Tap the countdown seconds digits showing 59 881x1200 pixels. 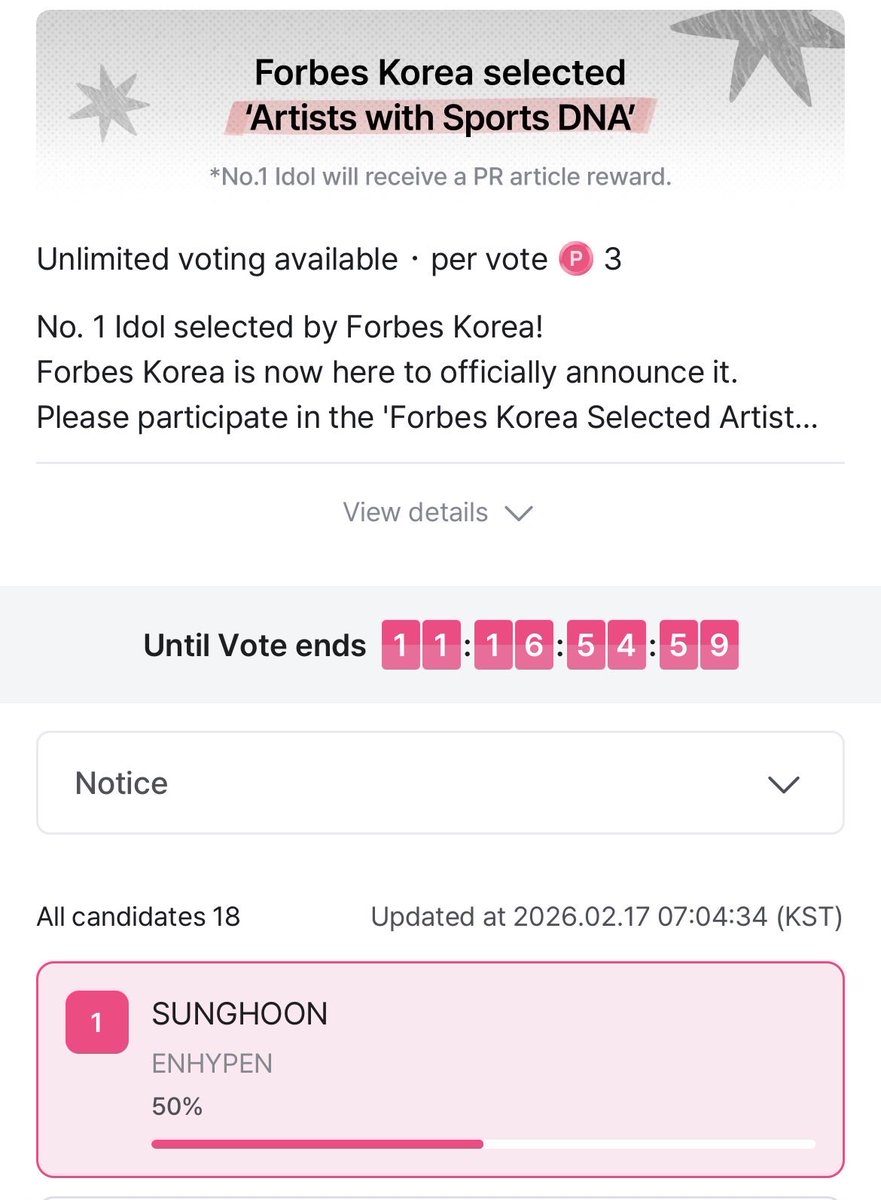coord(698,646)
